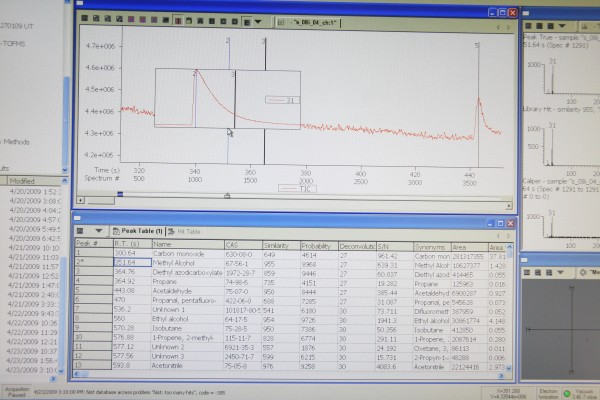This screenshot has width=600, height=400.
Task: Click left arrow of chromatogram horizontal scrollbar
Action: (x=80, y=200)
